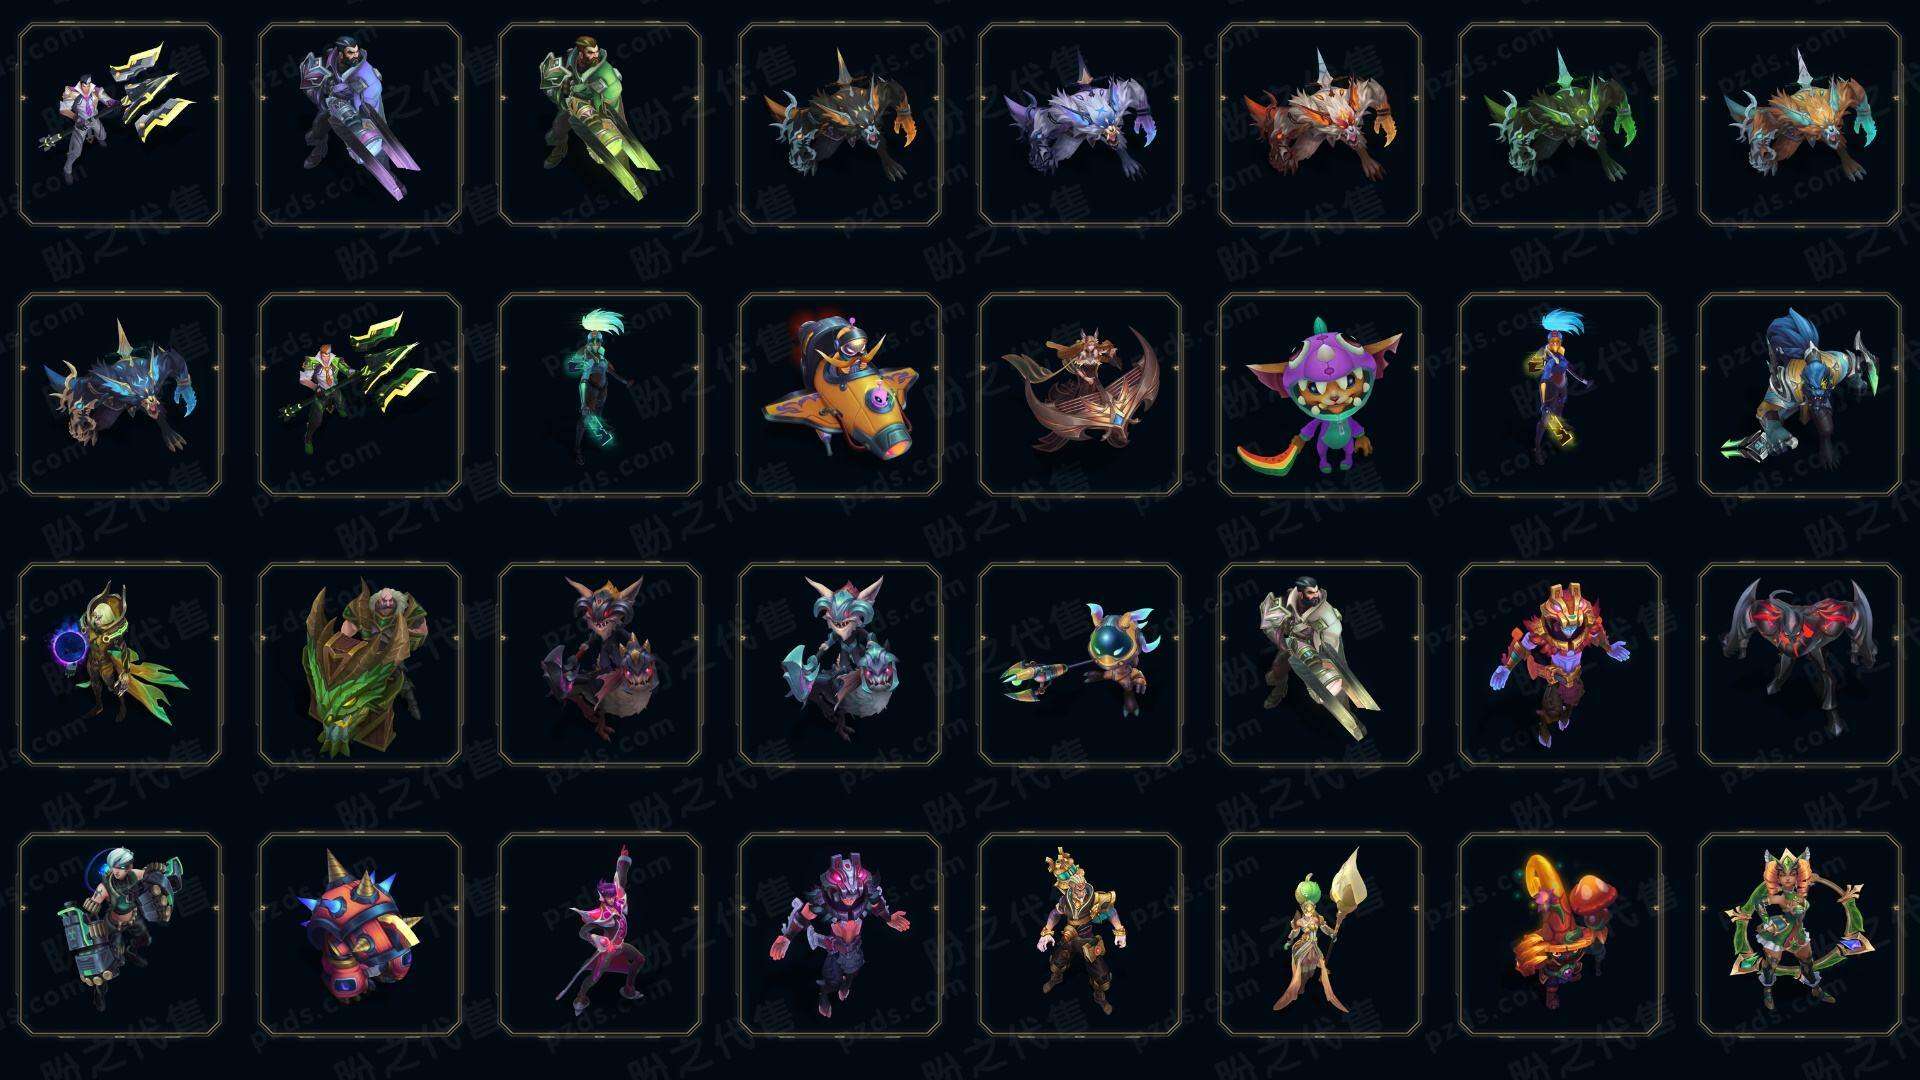Choose the white-armored bearded swordsman
This screenshot has height=1080, width=1920.
coord(1320,664)
